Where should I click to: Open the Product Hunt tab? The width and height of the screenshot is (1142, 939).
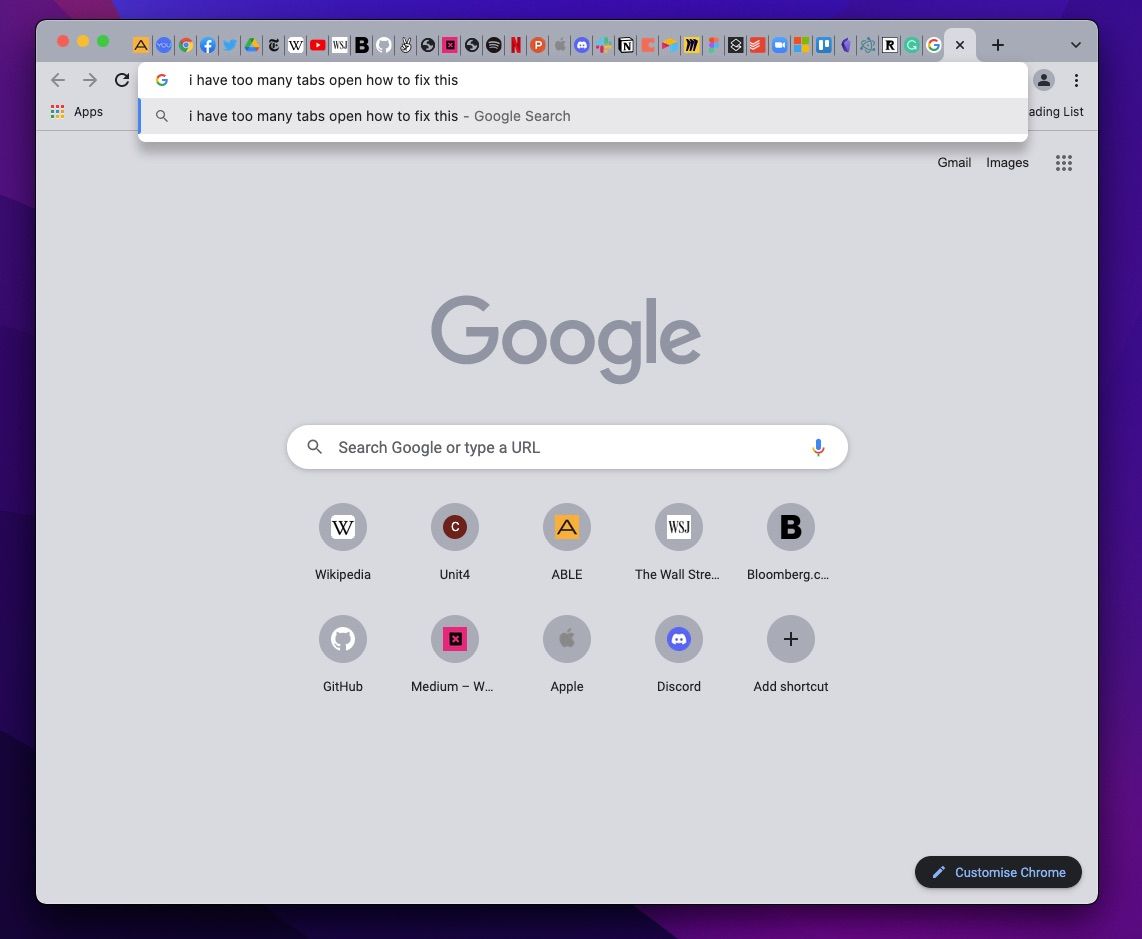pos(537,45)
